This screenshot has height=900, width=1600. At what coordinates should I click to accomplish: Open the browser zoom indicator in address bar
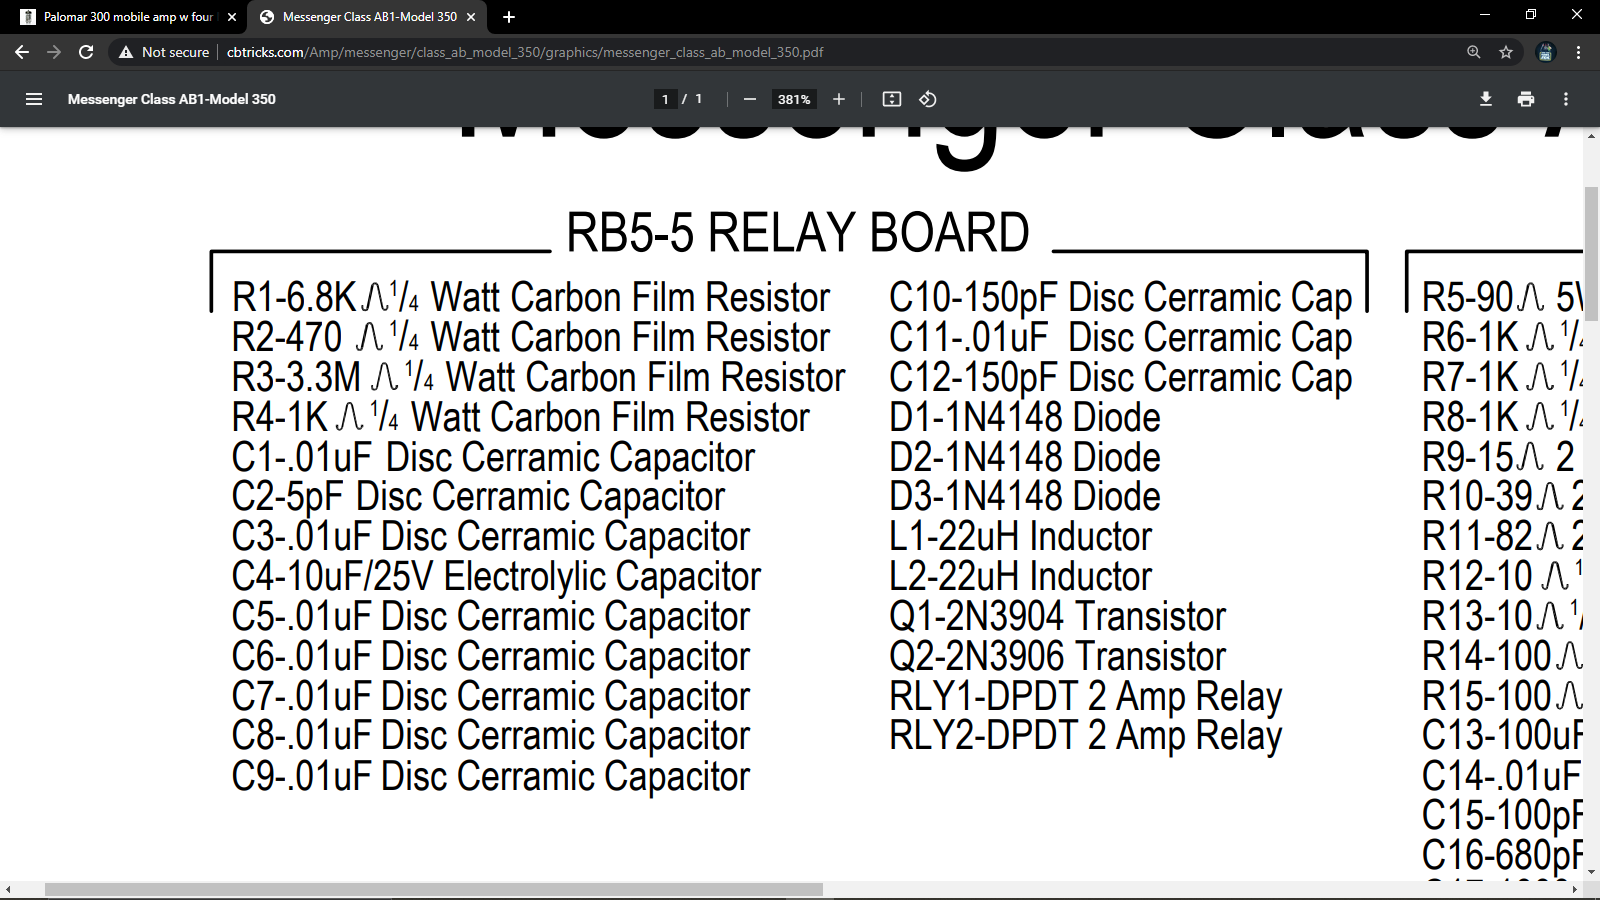[1474, 52]
